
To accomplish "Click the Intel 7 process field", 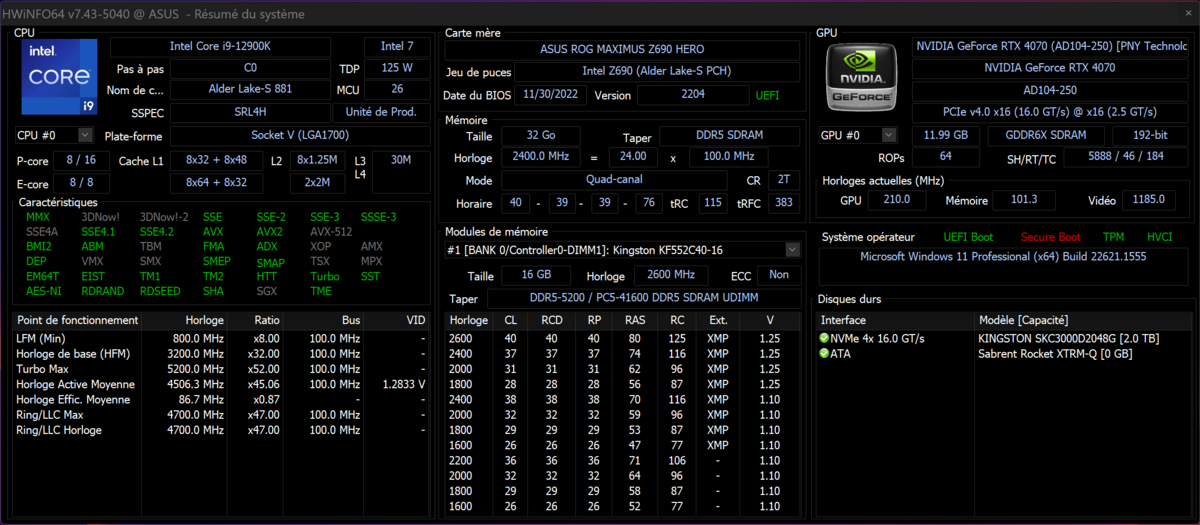I will [398, 46].
